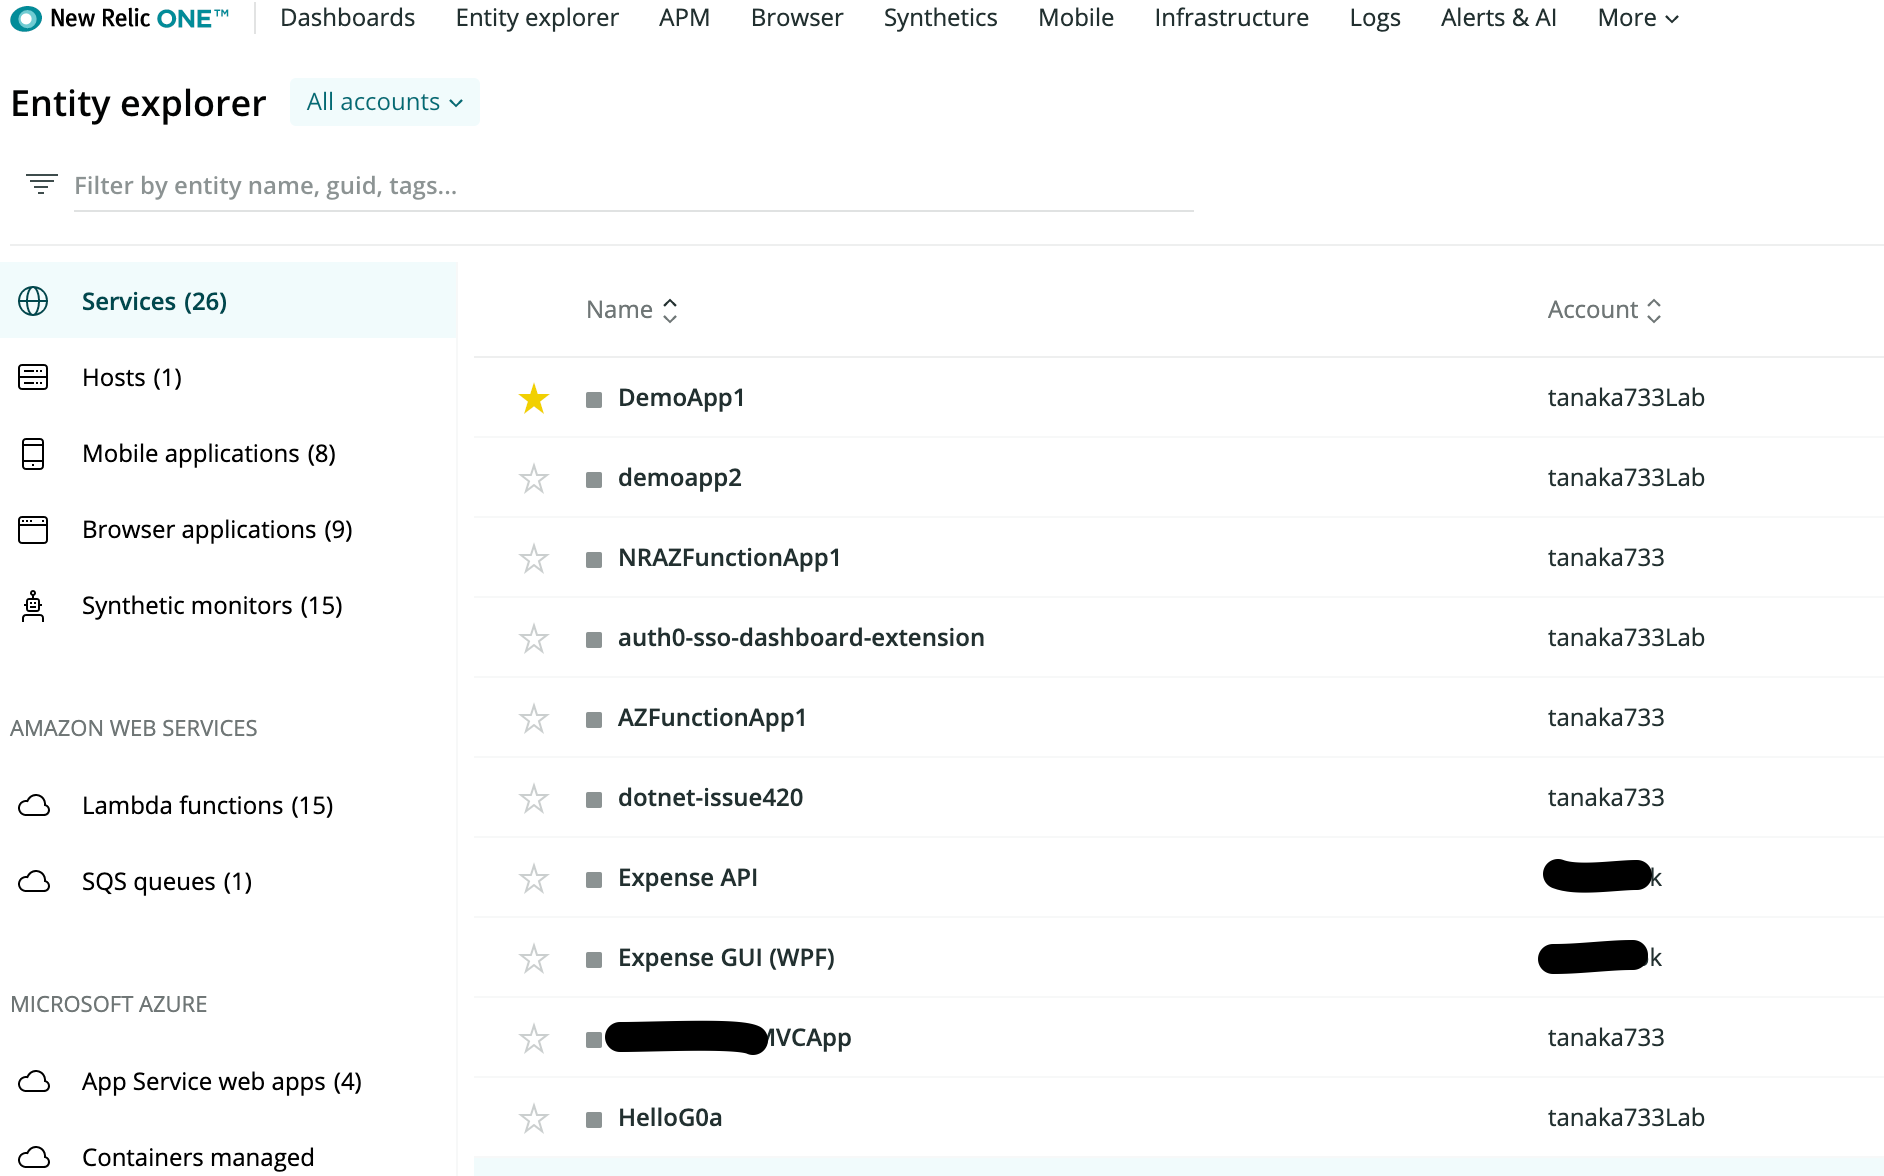The height and width of the screenshot is (1176, 1884).
Task: Click cloud icon for App Service web apps
Action: tap(34, 1081)
